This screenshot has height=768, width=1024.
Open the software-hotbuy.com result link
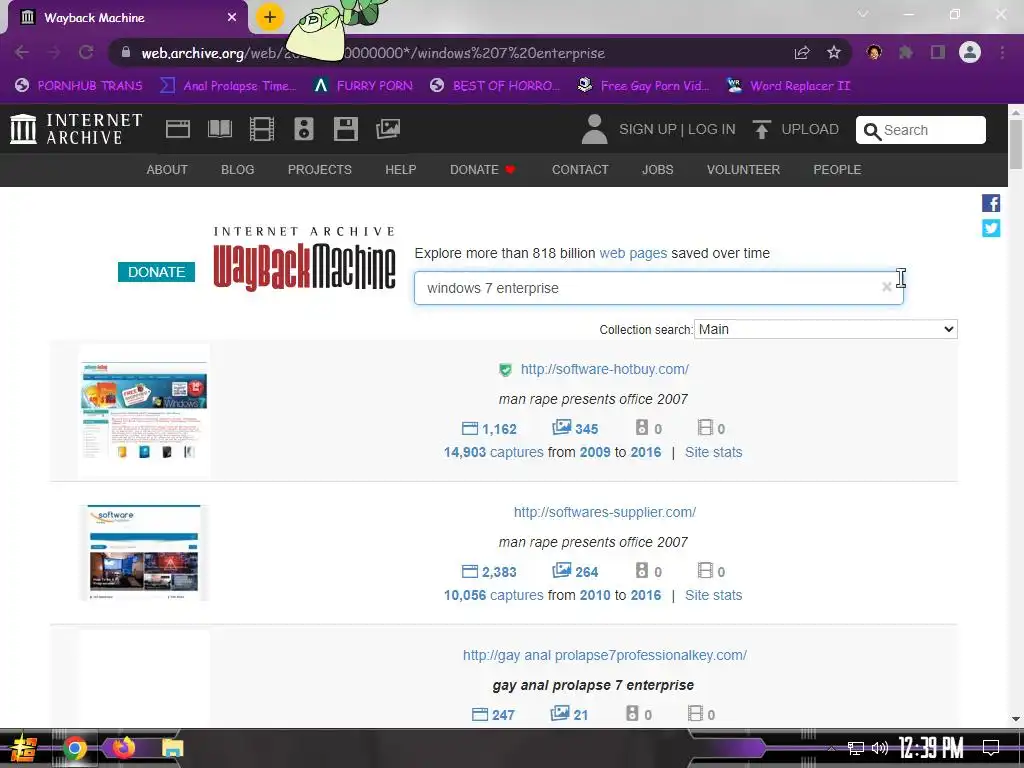point(605,369)
